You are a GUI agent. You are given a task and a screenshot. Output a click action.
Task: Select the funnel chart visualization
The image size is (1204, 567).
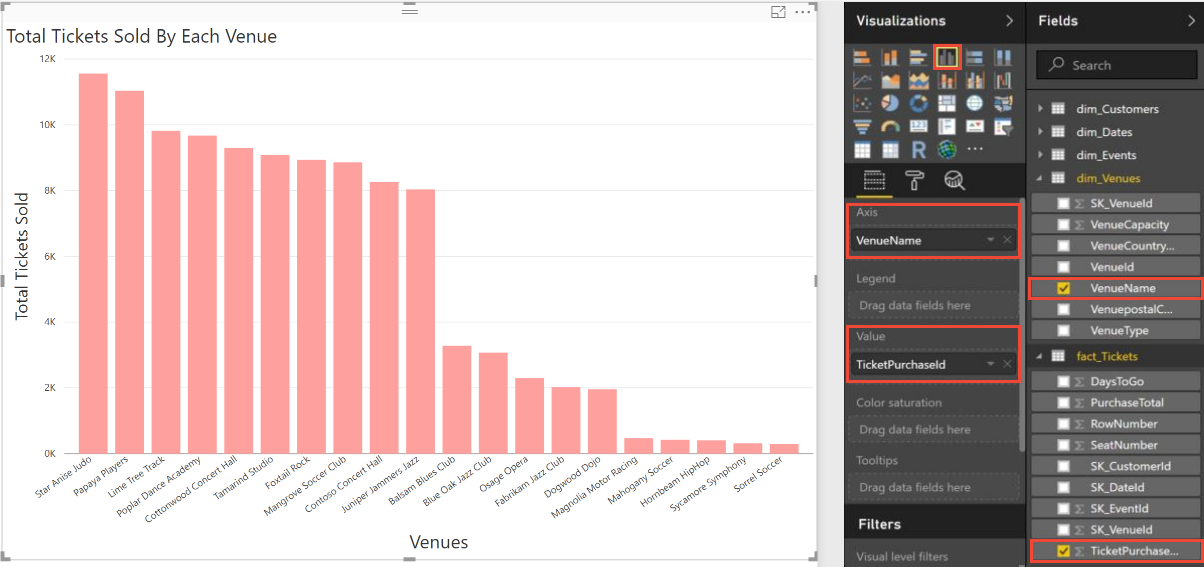click(862, 127)
